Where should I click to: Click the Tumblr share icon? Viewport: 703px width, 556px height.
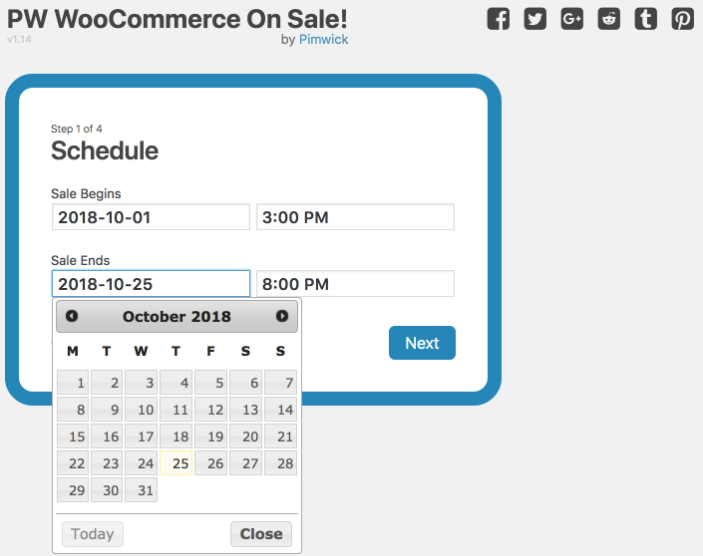(x=646, y=19)
